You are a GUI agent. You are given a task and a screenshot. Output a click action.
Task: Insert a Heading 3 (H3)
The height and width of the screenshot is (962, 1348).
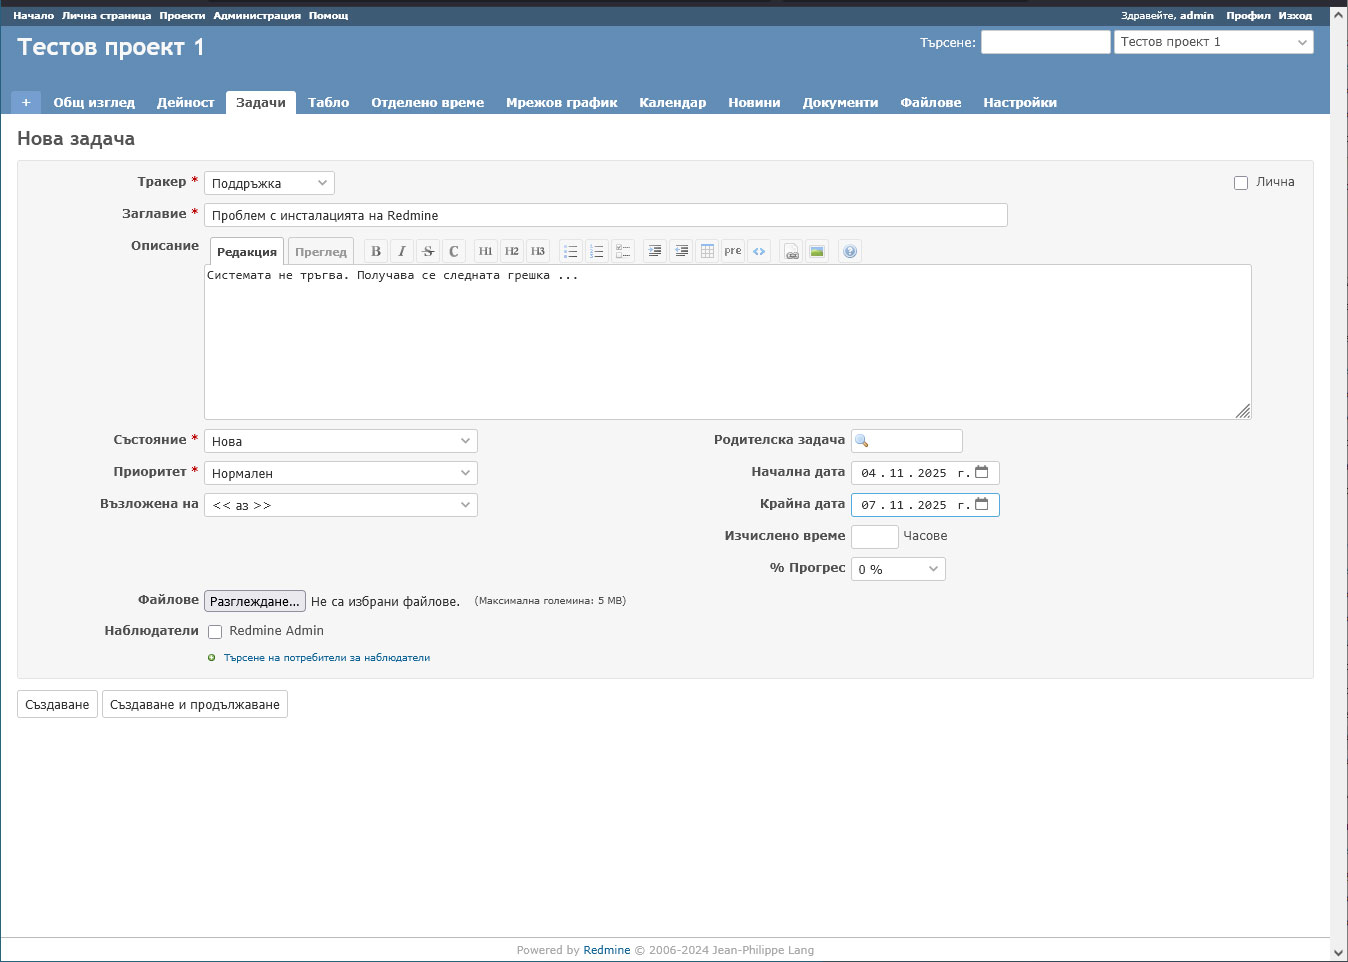537,251
